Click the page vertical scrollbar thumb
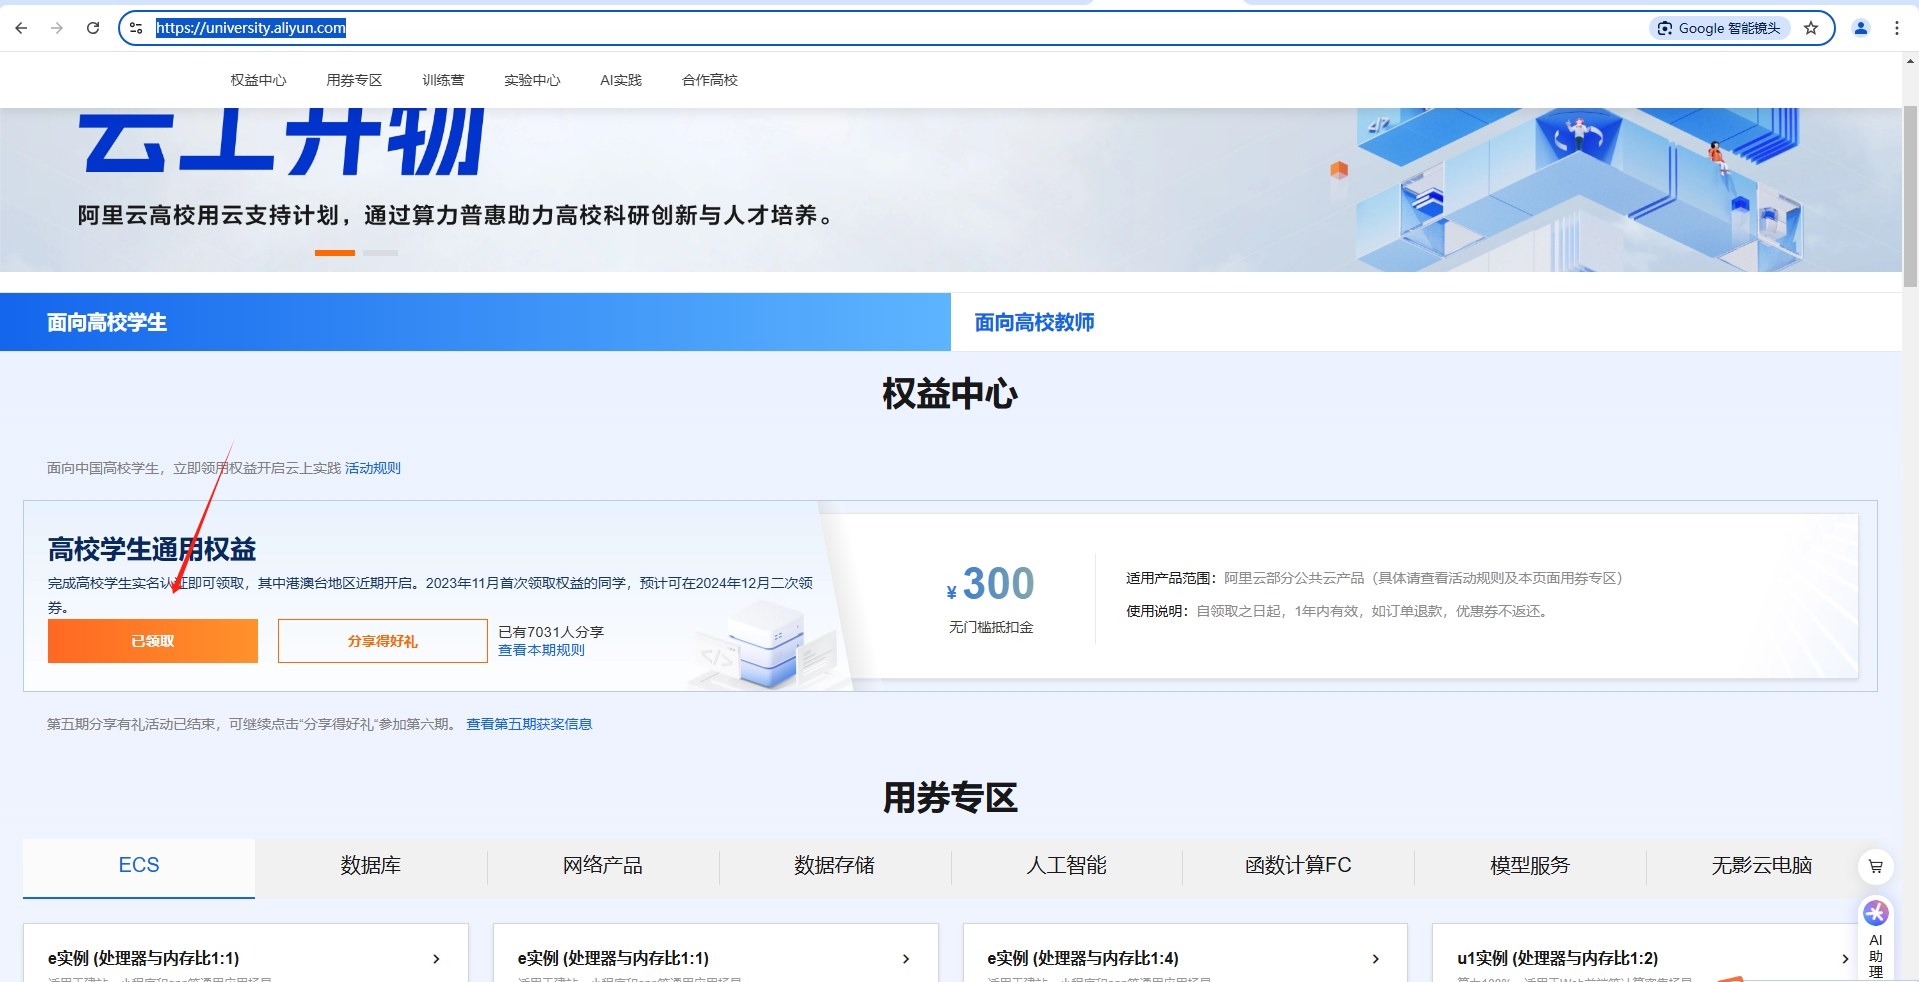This screenshot has height=982, width=1919. pyautogui.click(x=1910, y=195)
